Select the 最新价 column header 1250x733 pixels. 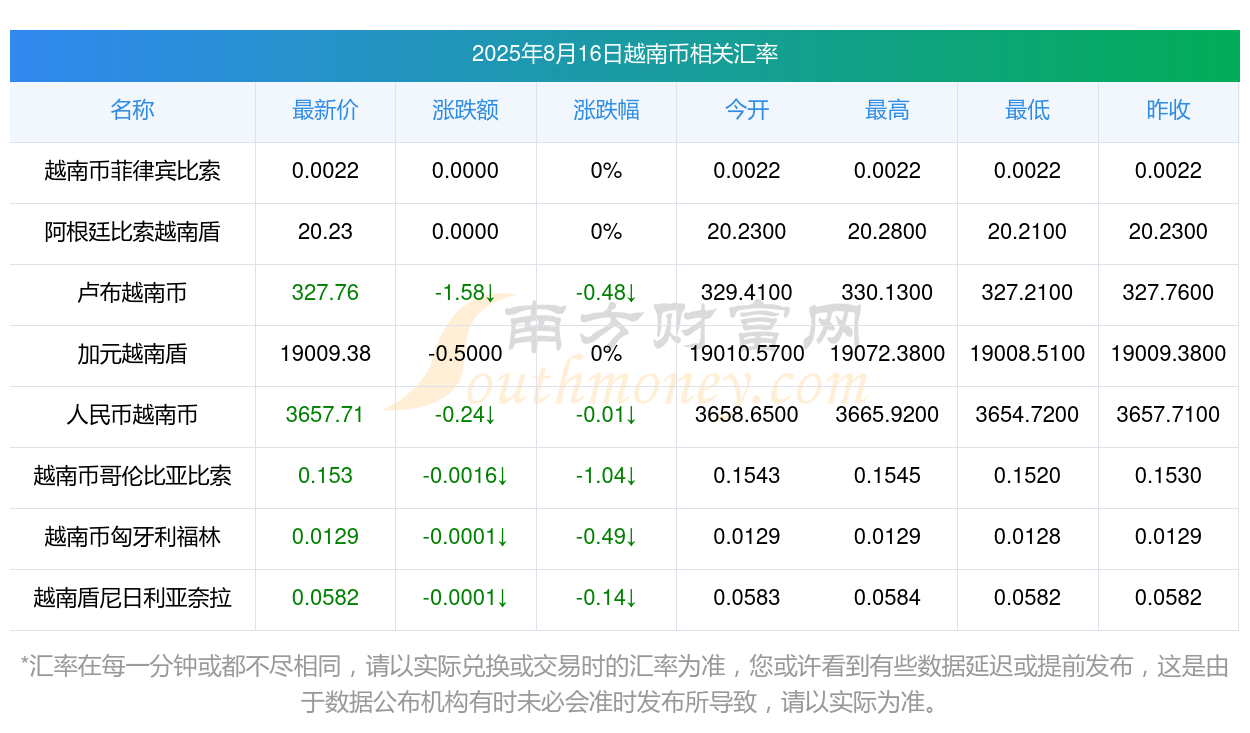(325, 110)
